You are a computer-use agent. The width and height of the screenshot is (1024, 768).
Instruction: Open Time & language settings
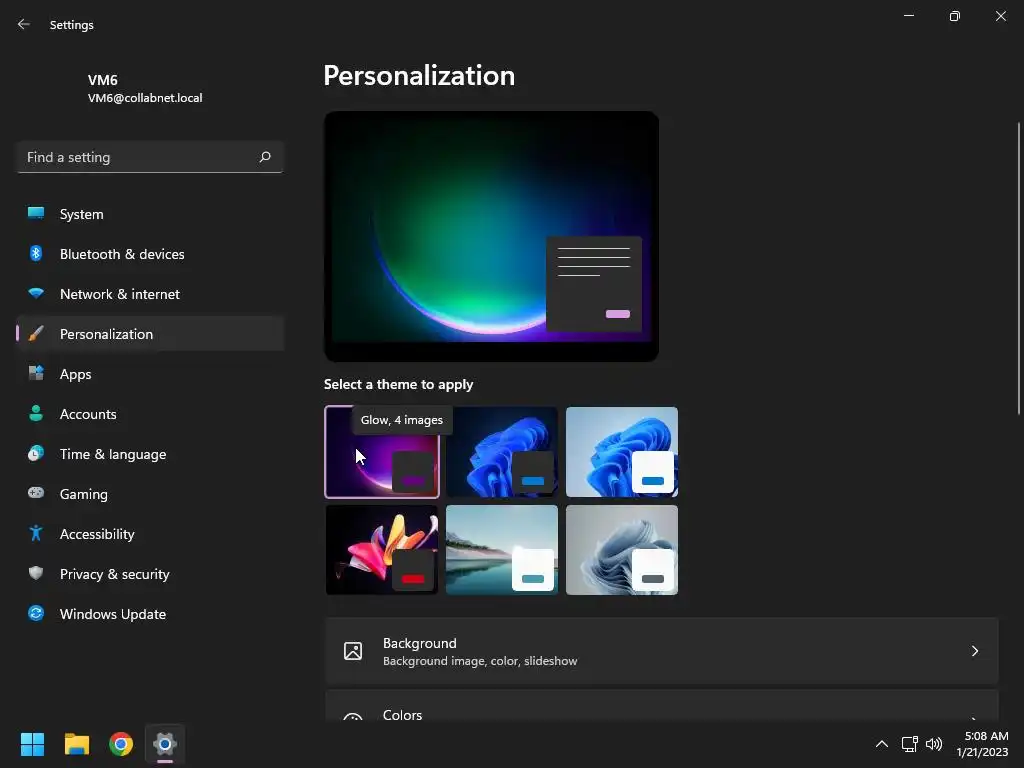pos(150,454)
